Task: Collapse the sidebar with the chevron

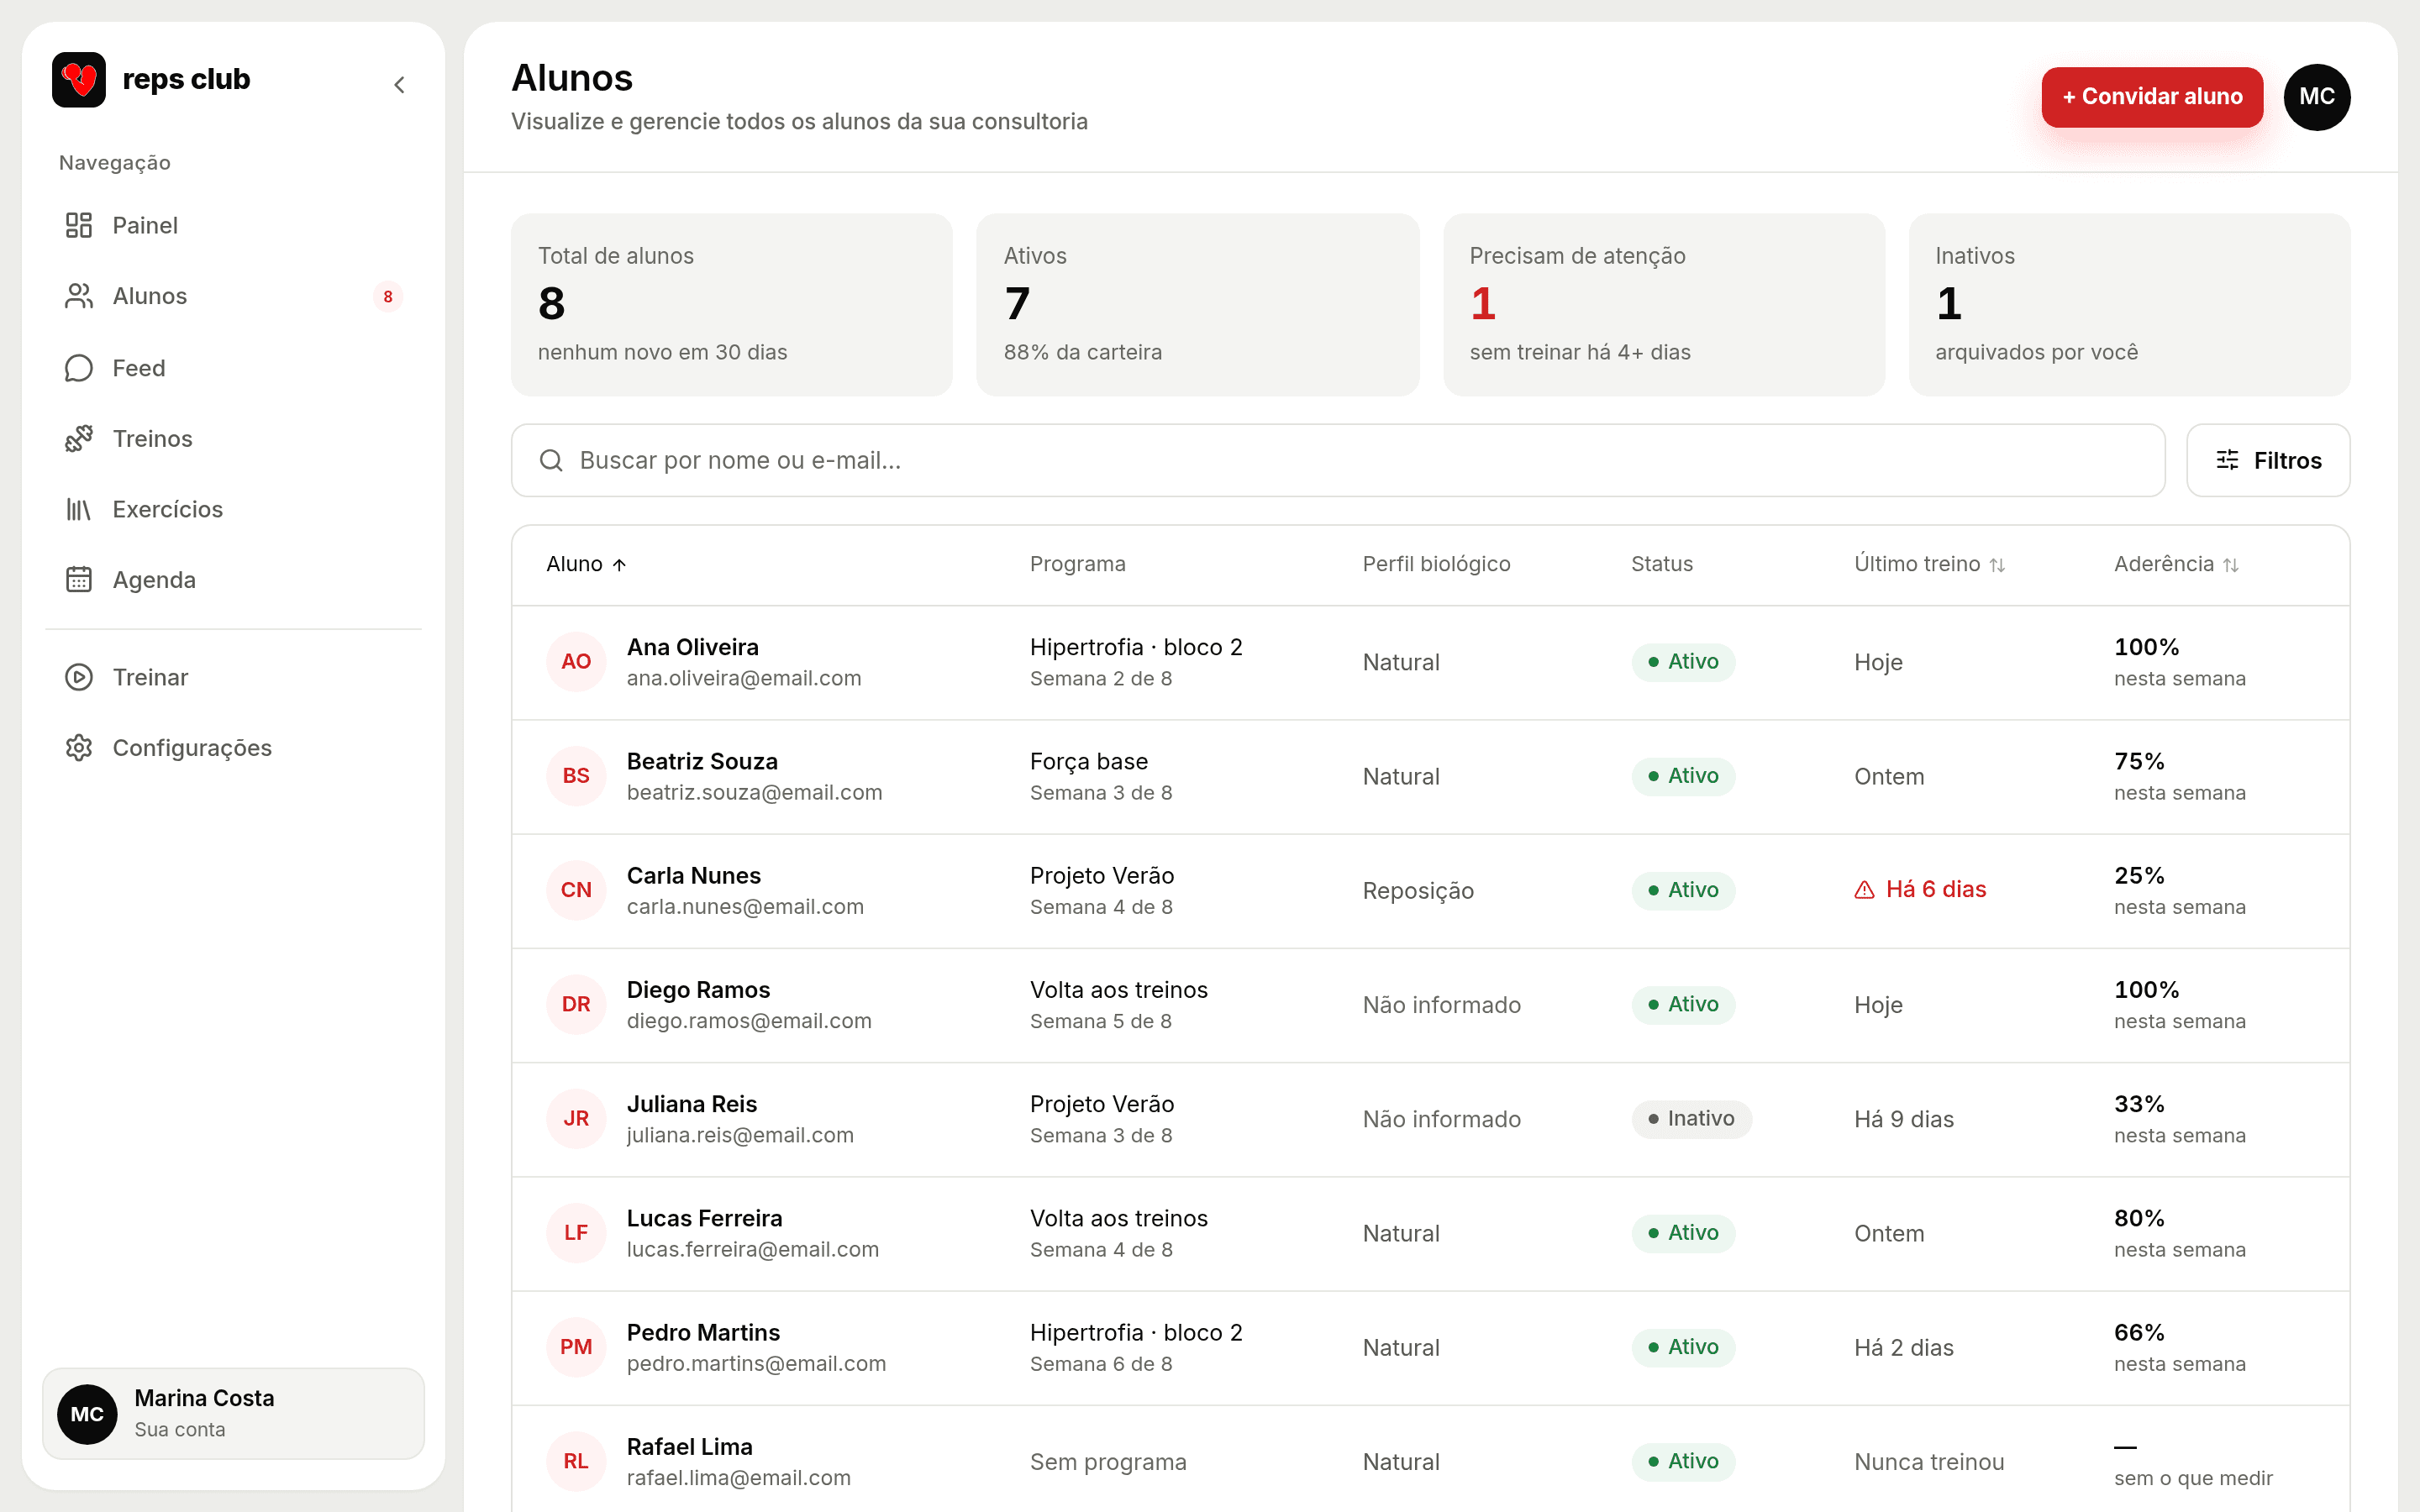Action: [399, 85]
